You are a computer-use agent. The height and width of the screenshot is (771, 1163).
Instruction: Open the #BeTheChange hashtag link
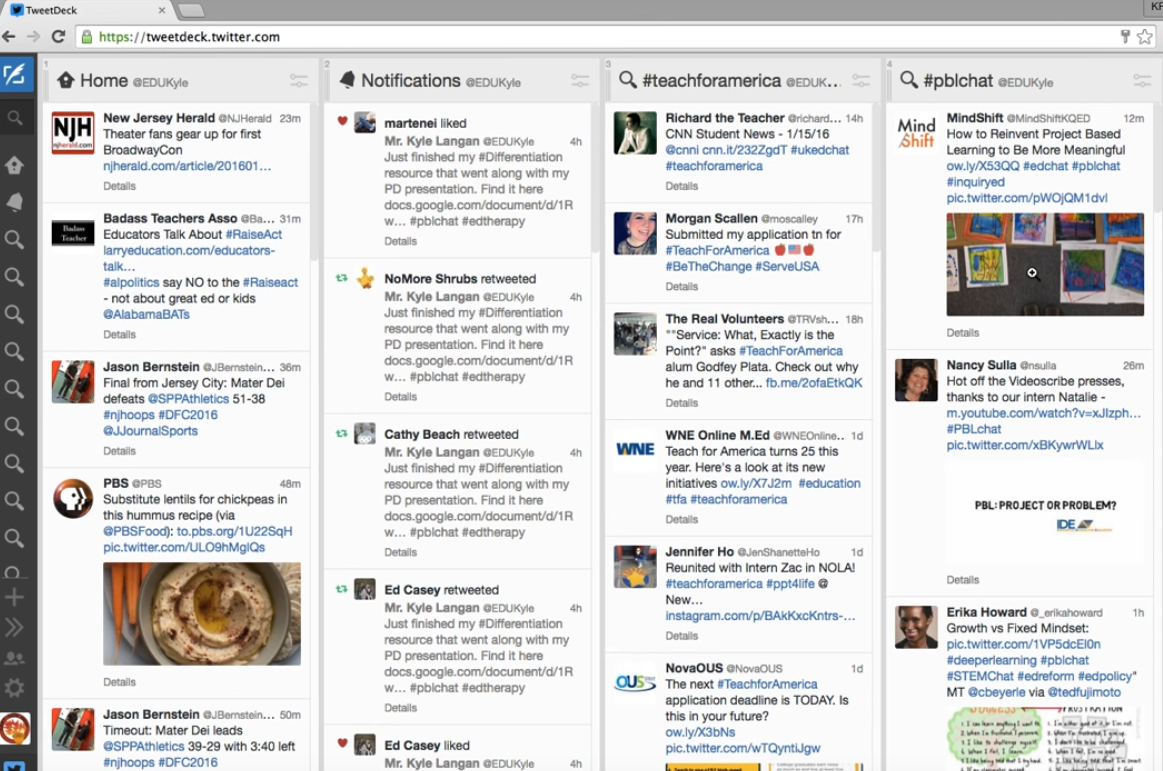coord(708,266)
